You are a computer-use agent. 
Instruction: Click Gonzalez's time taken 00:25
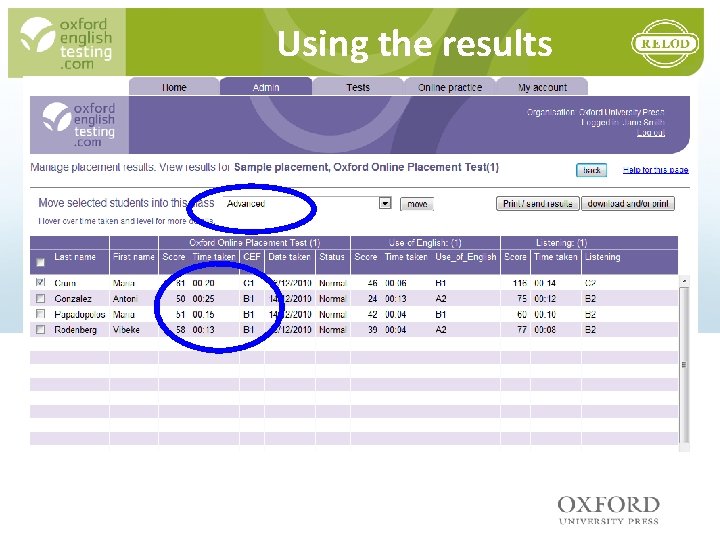click(x=203, y=298)
